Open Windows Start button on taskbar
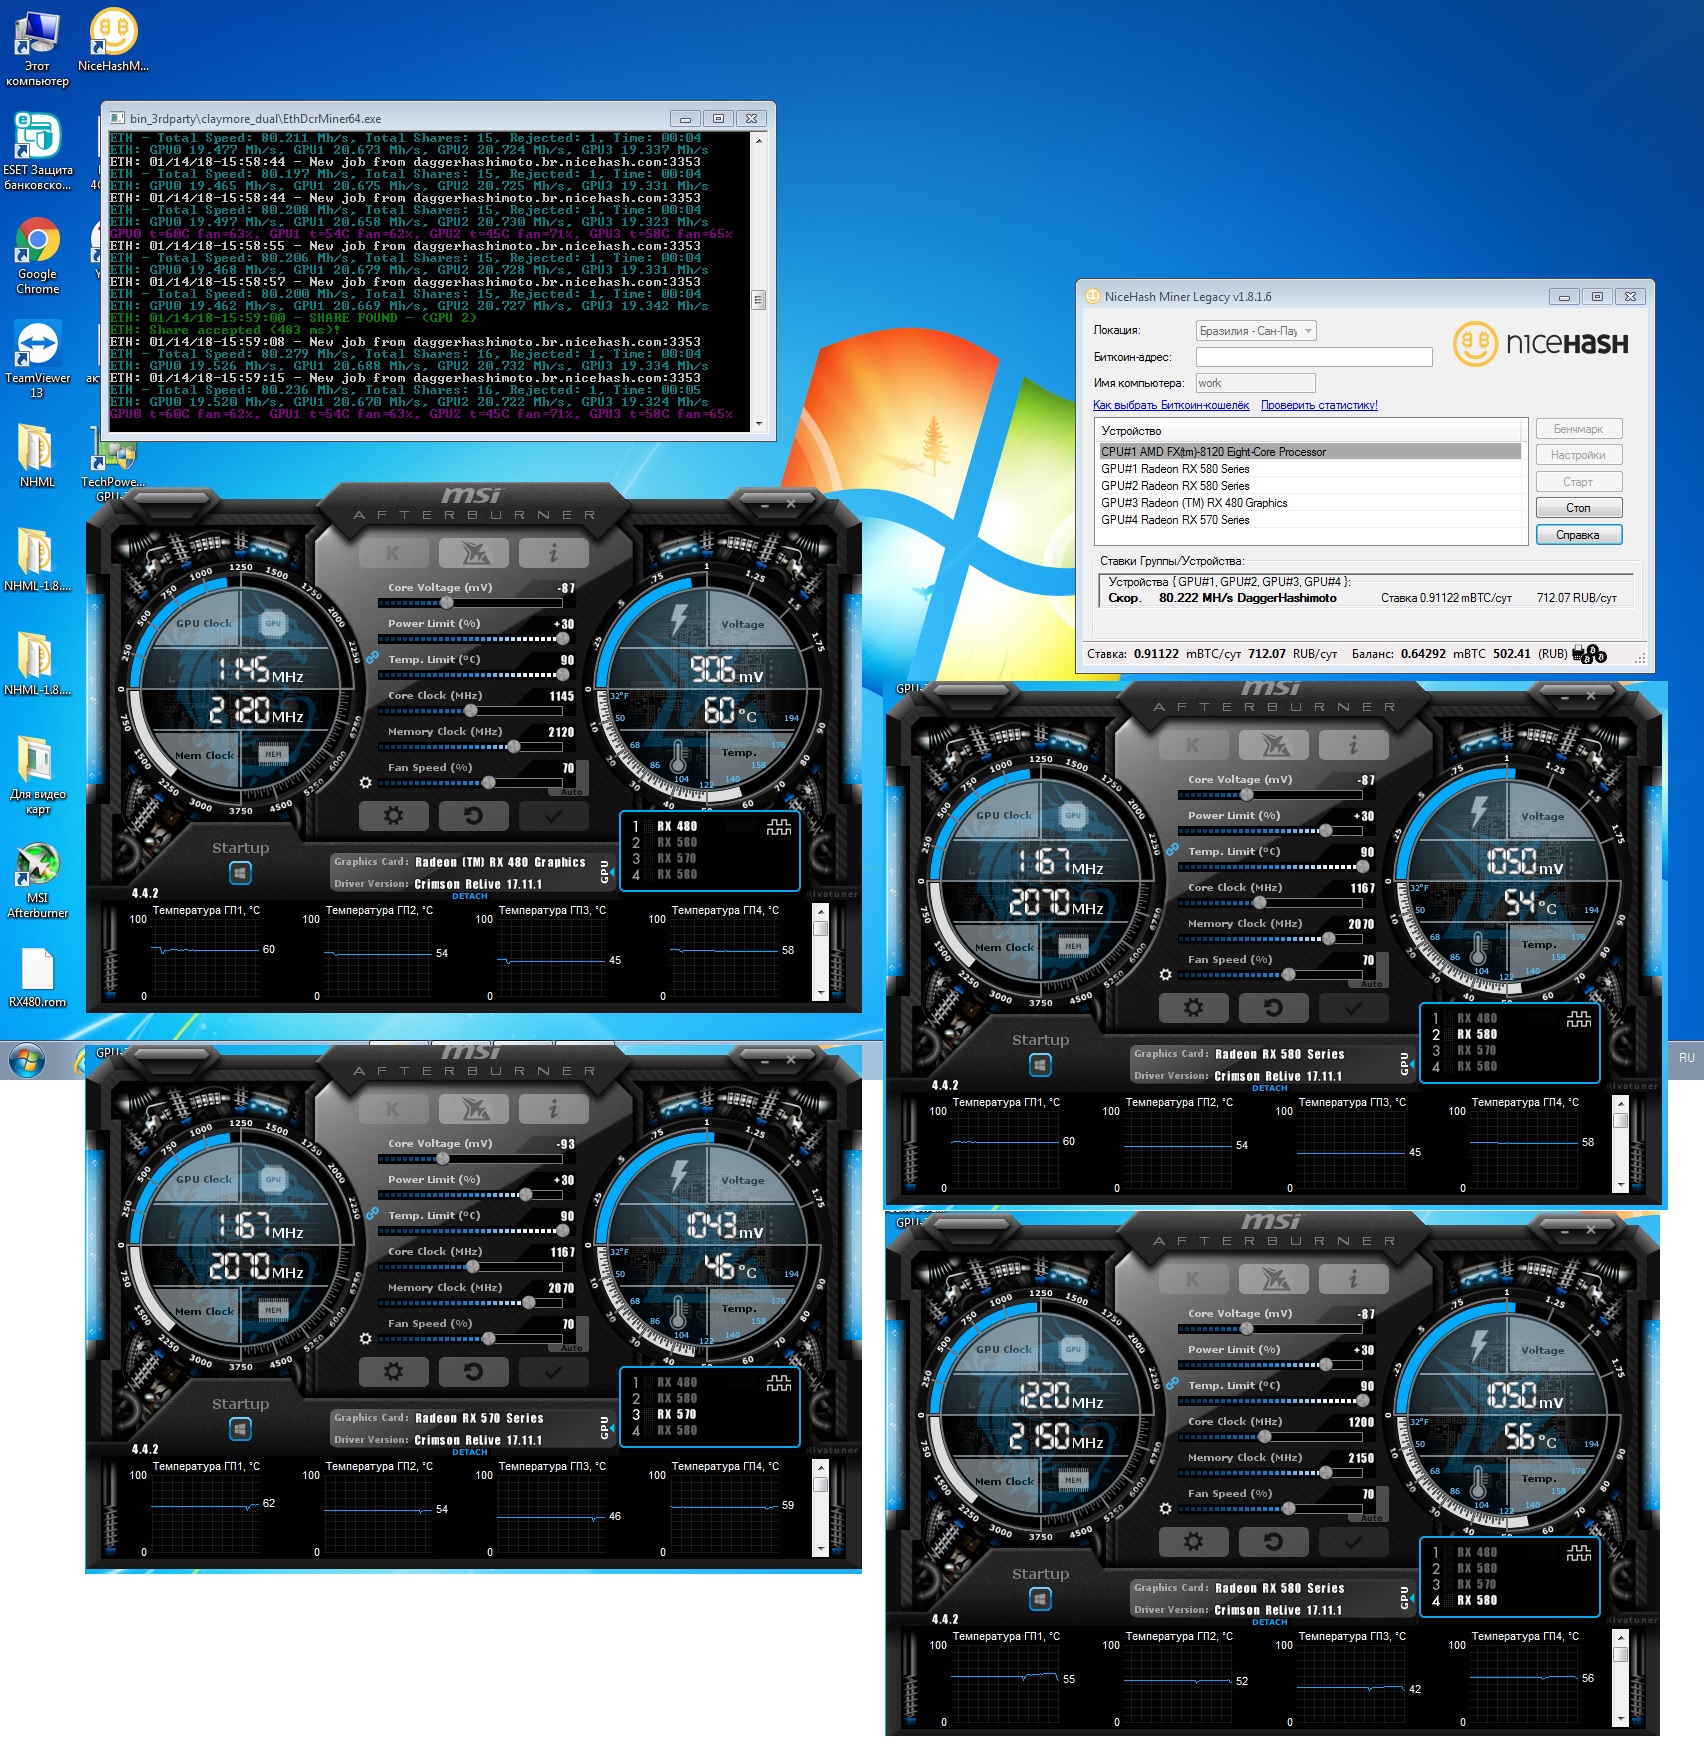This screenshot has width=1704, height=1752. point(27,1060)
